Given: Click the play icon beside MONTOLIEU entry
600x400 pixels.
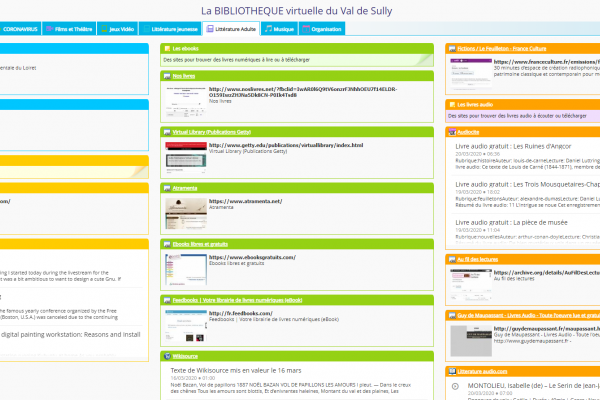Looking at the screenshot, I should (x=455, y=386).
